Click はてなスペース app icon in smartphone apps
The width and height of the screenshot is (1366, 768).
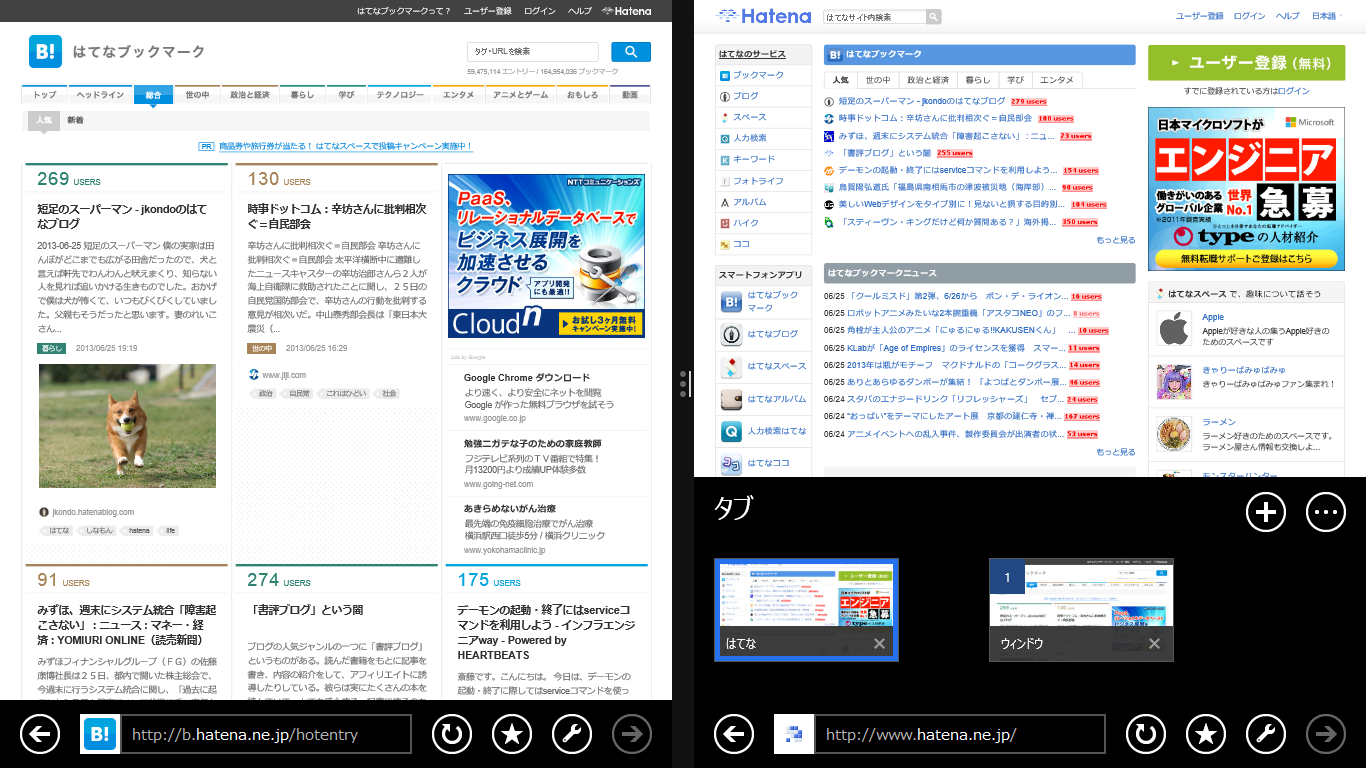731,366
